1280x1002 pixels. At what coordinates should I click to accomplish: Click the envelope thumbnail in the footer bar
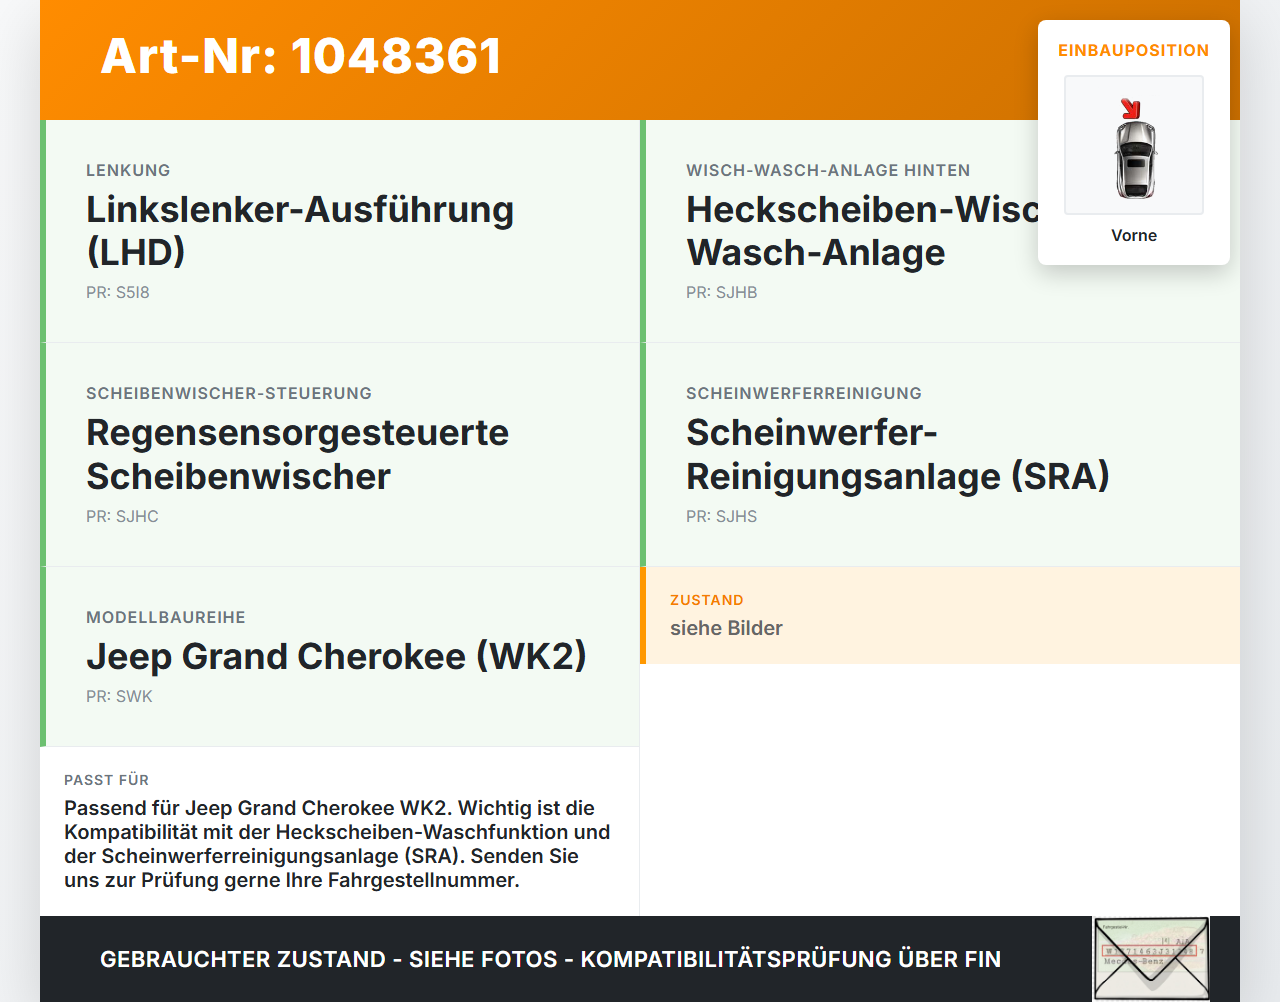pos(1151,959)
